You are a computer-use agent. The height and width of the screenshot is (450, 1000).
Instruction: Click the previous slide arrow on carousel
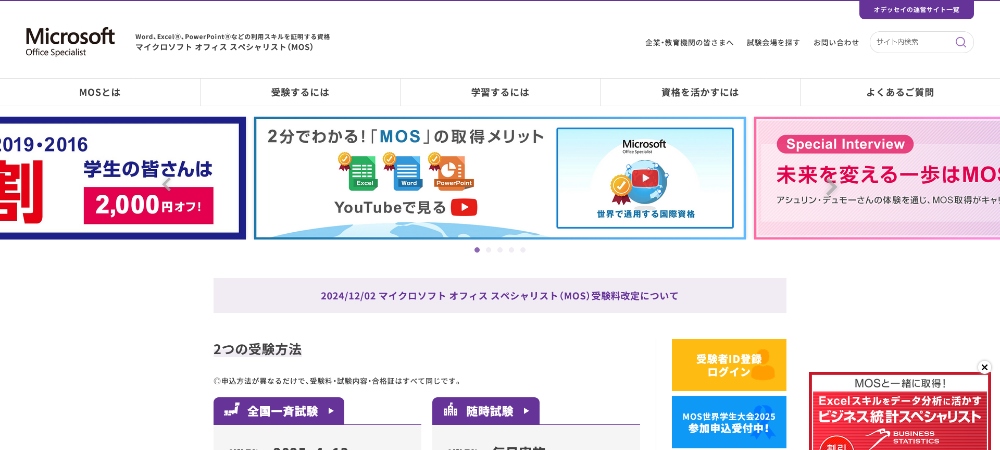coord(167,185)
